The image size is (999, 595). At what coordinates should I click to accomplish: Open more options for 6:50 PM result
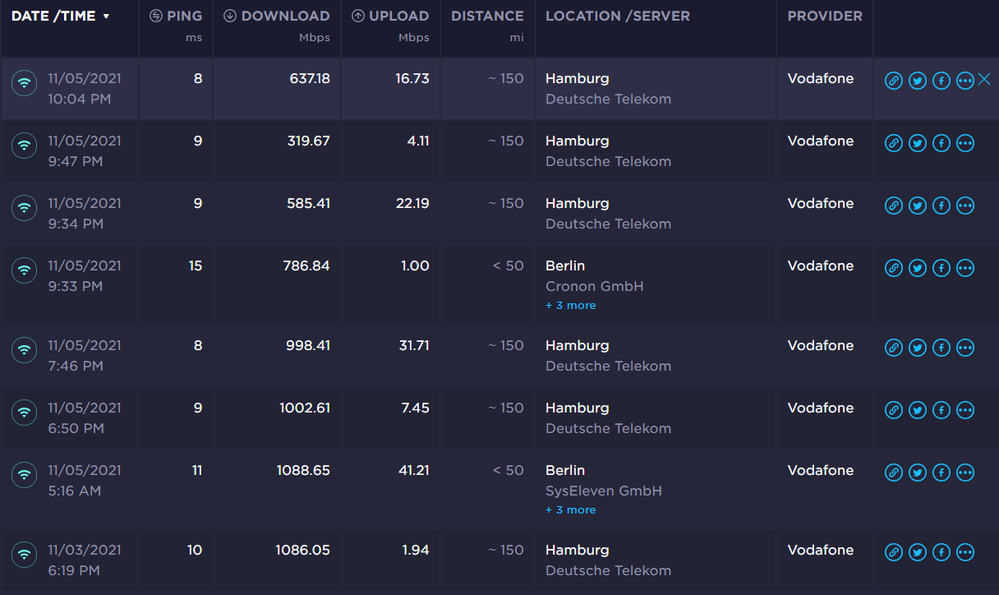point(965,410)
